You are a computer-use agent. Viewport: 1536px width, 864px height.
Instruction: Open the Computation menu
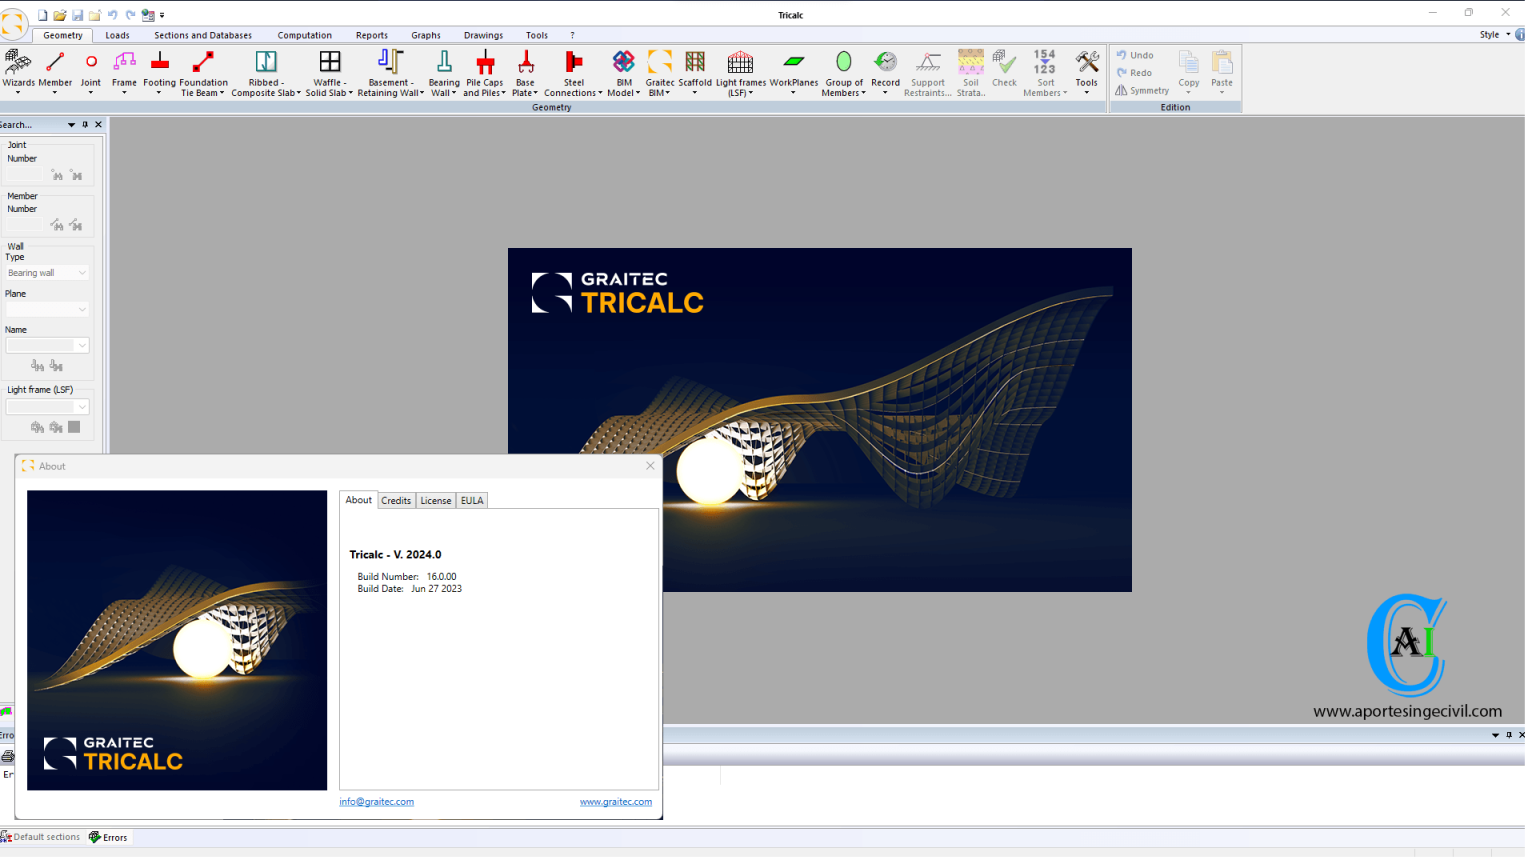tap(305, 34)
